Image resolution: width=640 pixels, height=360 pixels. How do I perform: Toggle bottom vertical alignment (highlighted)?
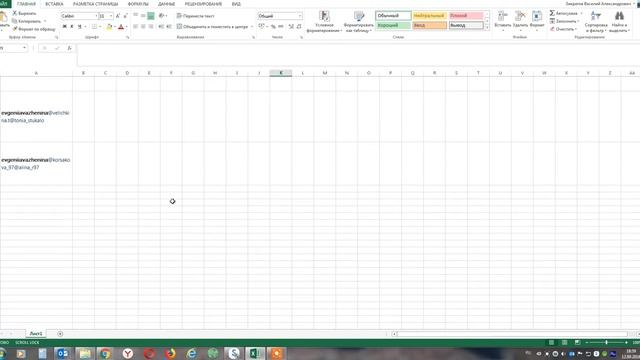[x=151, y=16]
